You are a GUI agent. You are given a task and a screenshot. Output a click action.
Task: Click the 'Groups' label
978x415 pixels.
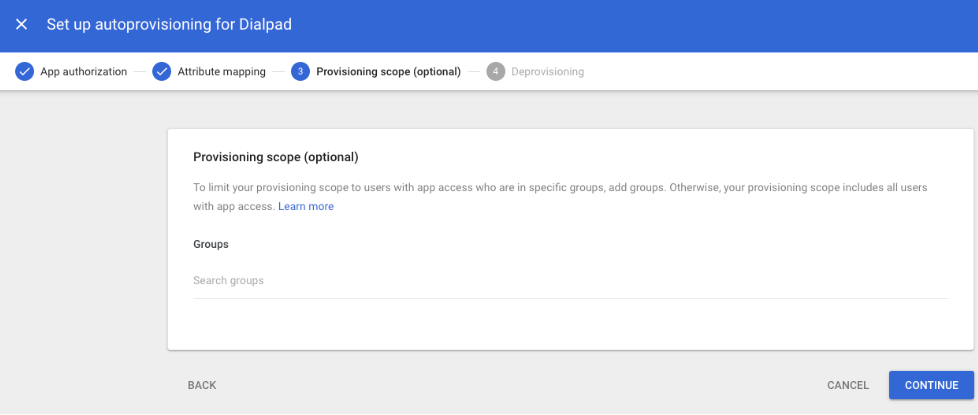(211, 244)
